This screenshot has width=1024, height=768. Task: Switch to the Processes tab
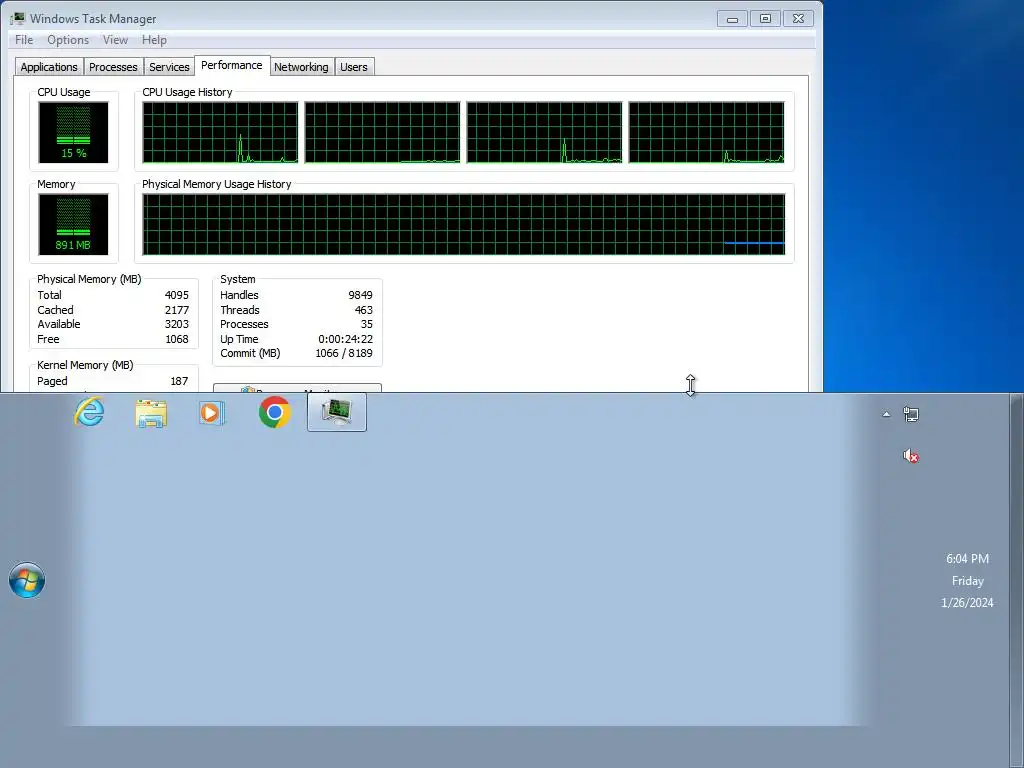113,67
